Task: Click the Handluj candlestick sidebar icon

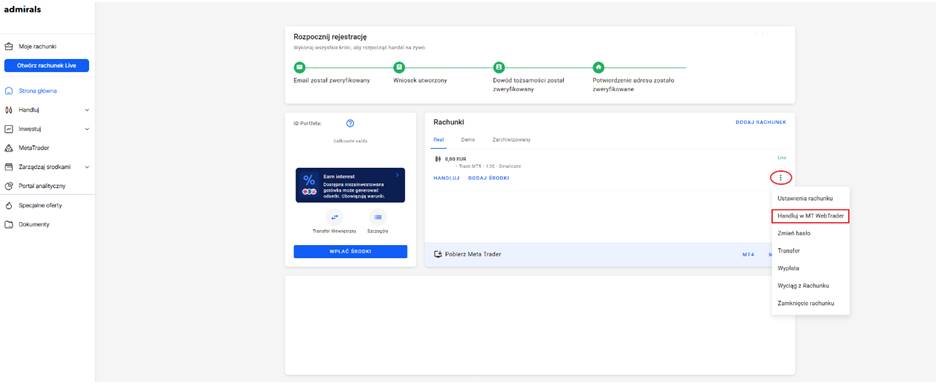Action: [x=8, y=110]
